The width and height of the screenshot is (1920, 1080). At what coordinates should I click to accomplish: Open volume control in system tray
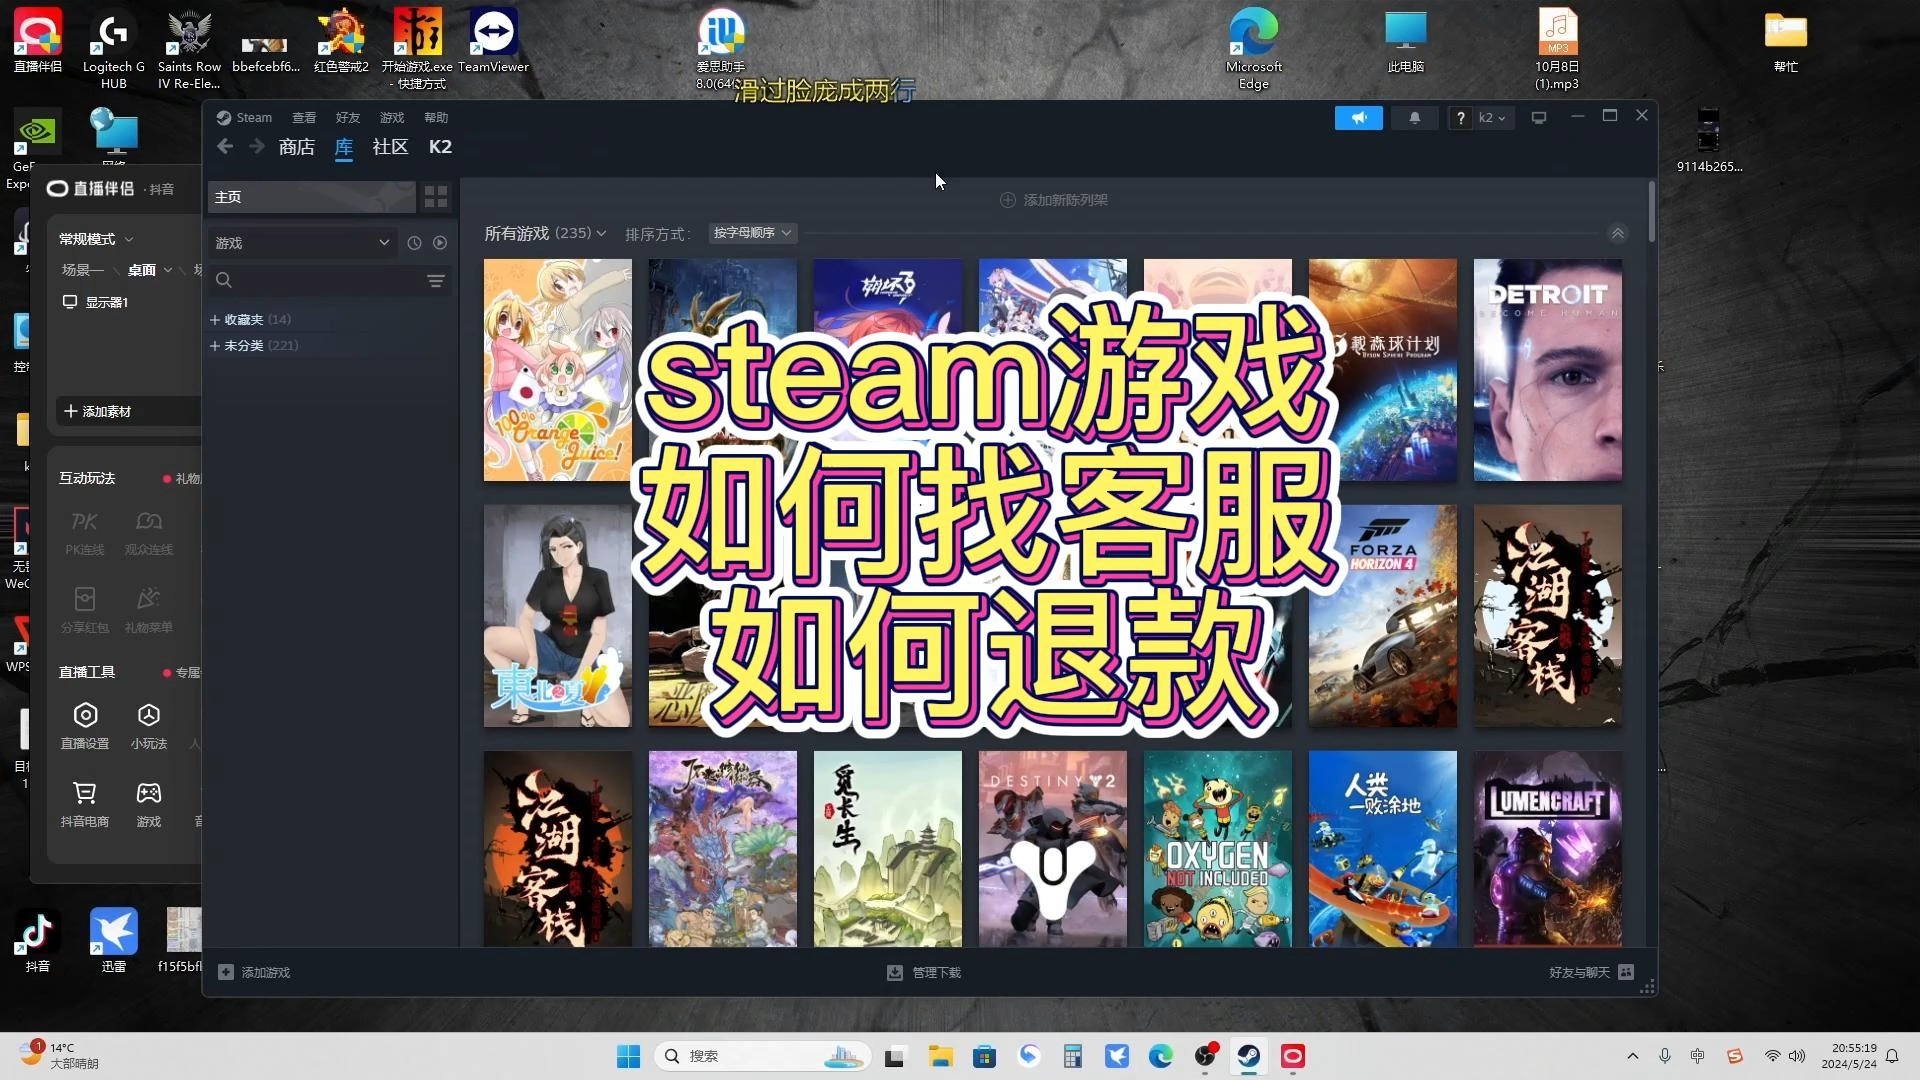point(1797,1056)
